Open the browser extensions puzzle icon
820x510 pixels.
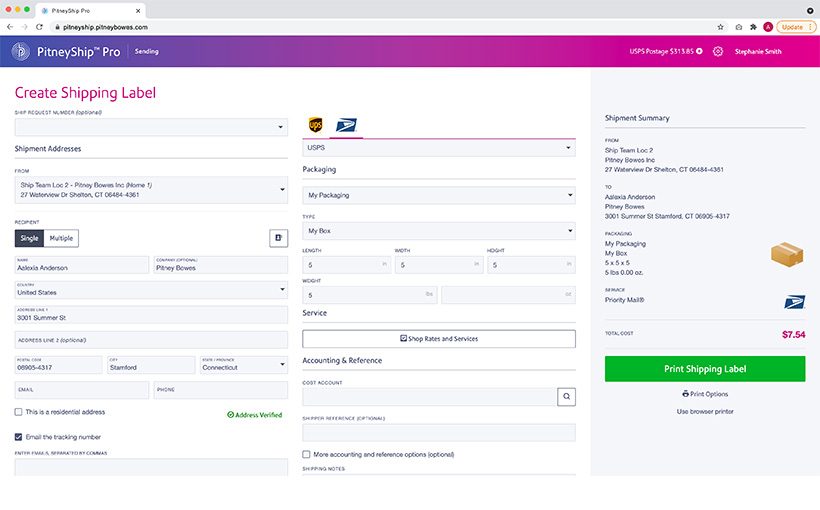(x=753, y=27)
